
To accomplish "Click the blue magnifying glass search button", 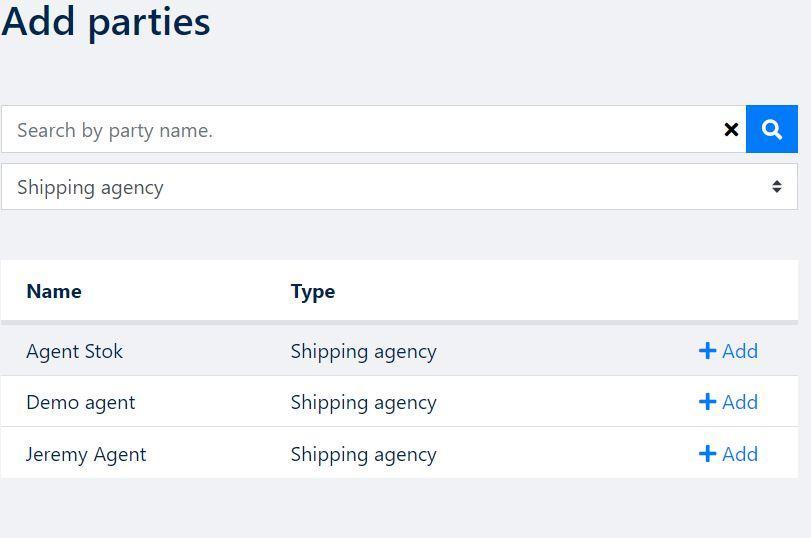I will tap(772, 129).
